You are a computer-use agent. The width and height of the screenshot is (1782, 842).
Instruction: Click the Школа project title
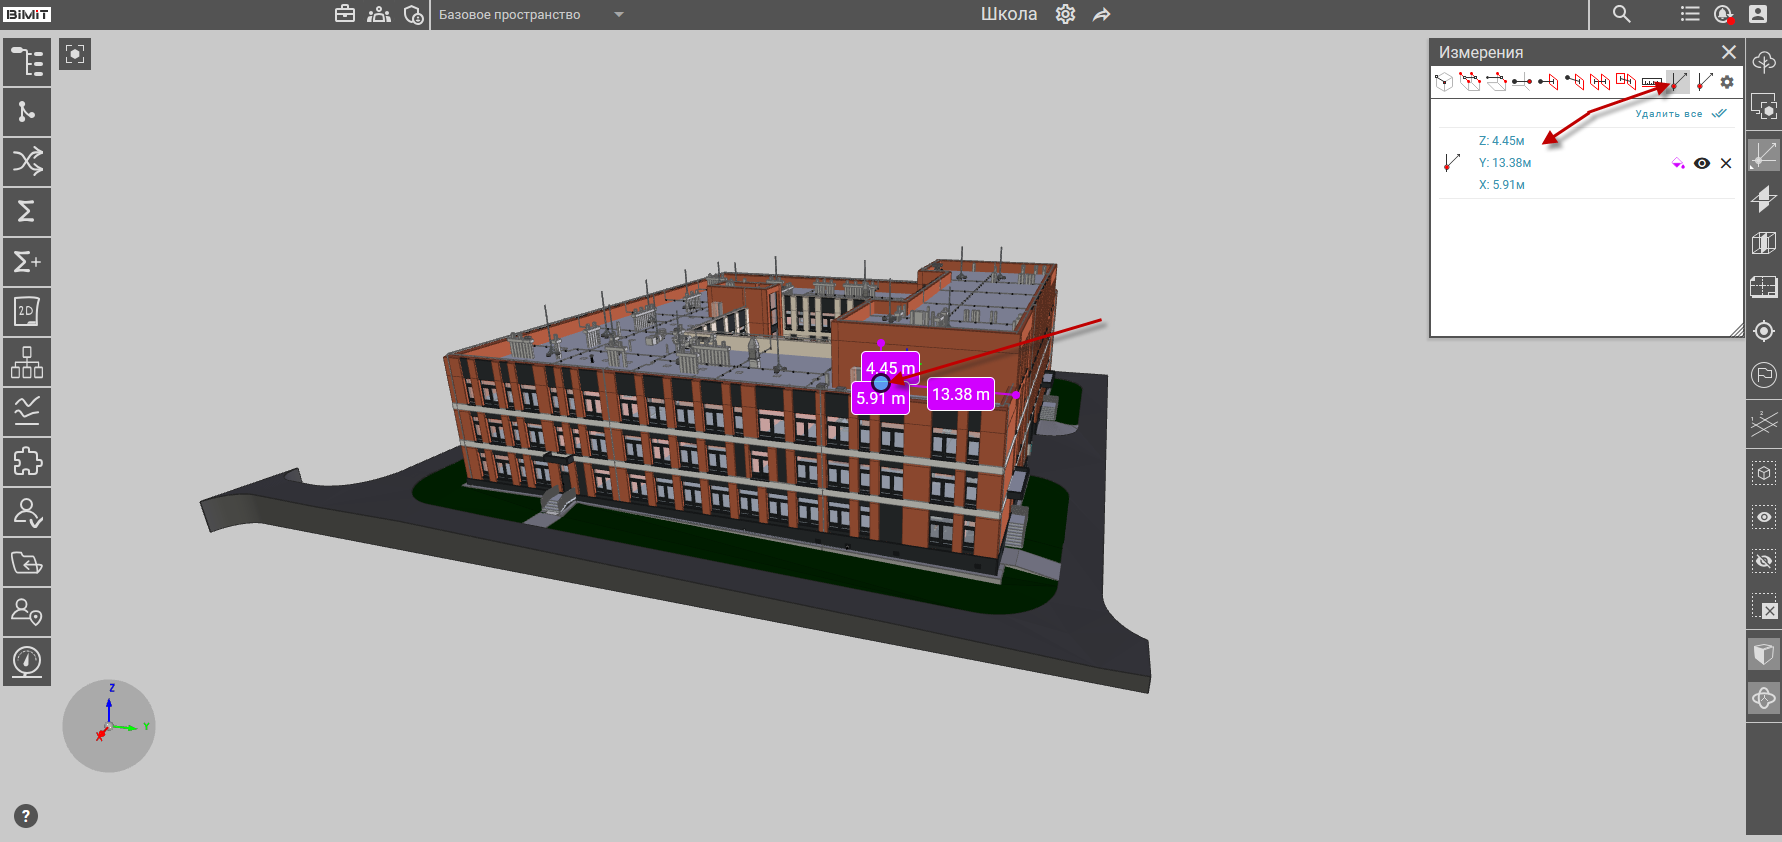point(1008,14)
